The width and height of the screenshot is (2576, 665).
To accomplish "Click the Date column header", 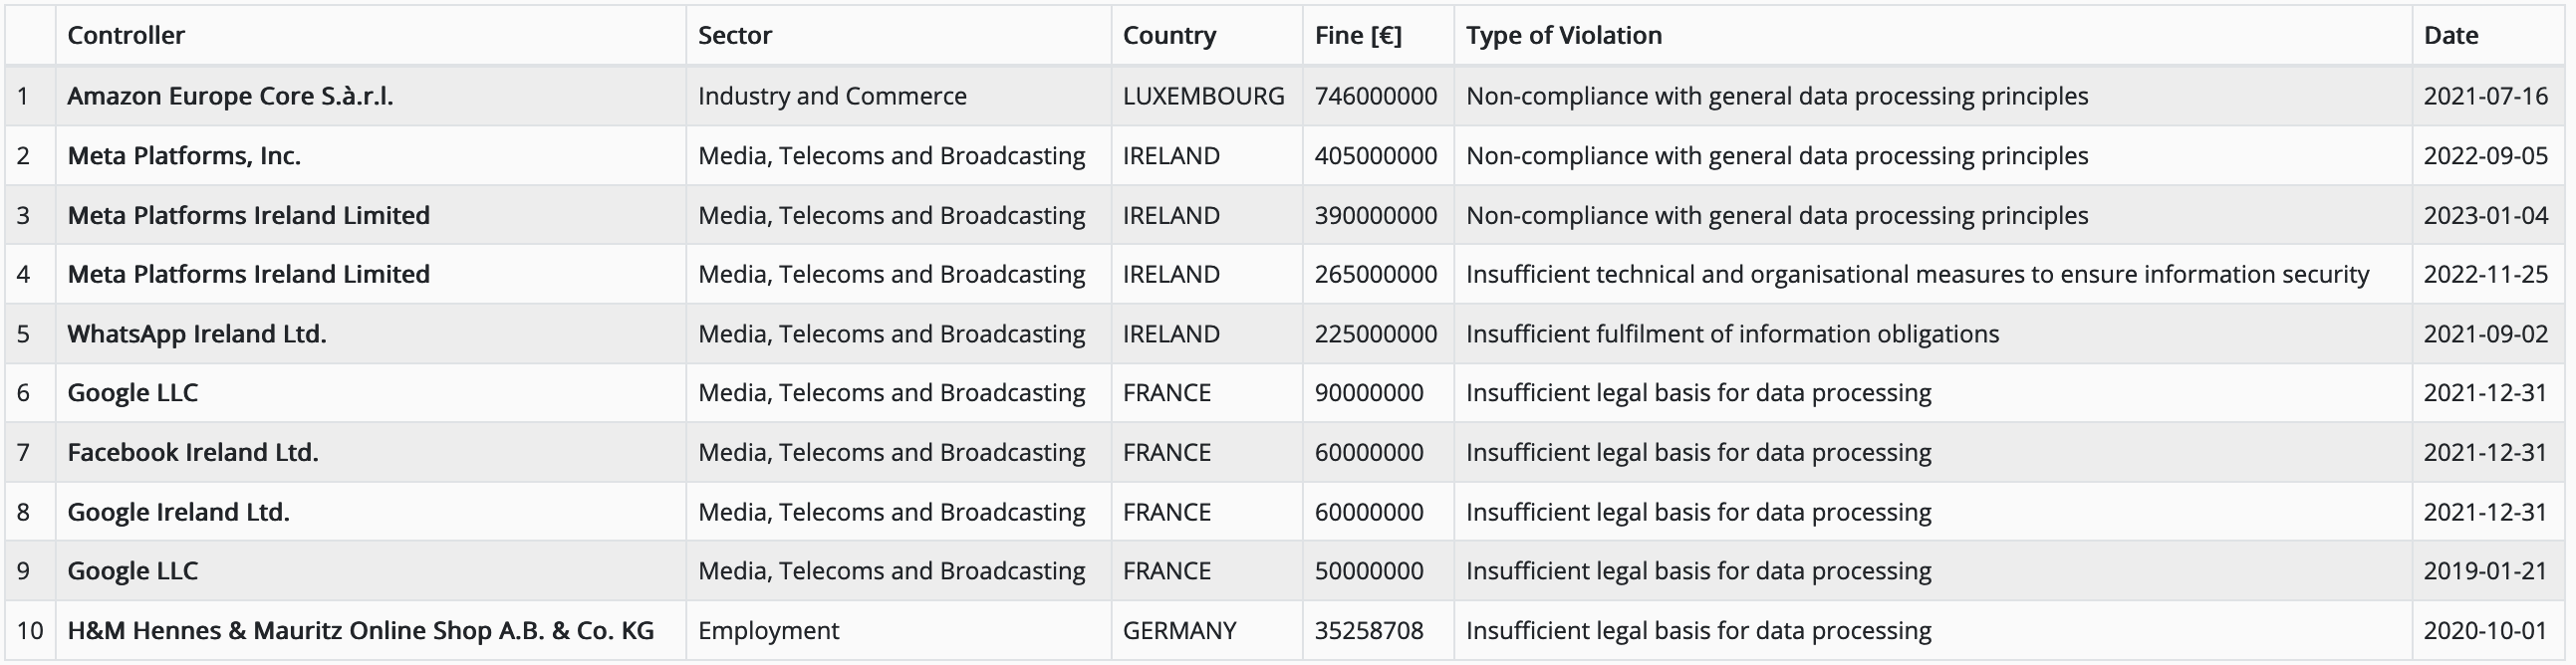I will (2451, 36).
